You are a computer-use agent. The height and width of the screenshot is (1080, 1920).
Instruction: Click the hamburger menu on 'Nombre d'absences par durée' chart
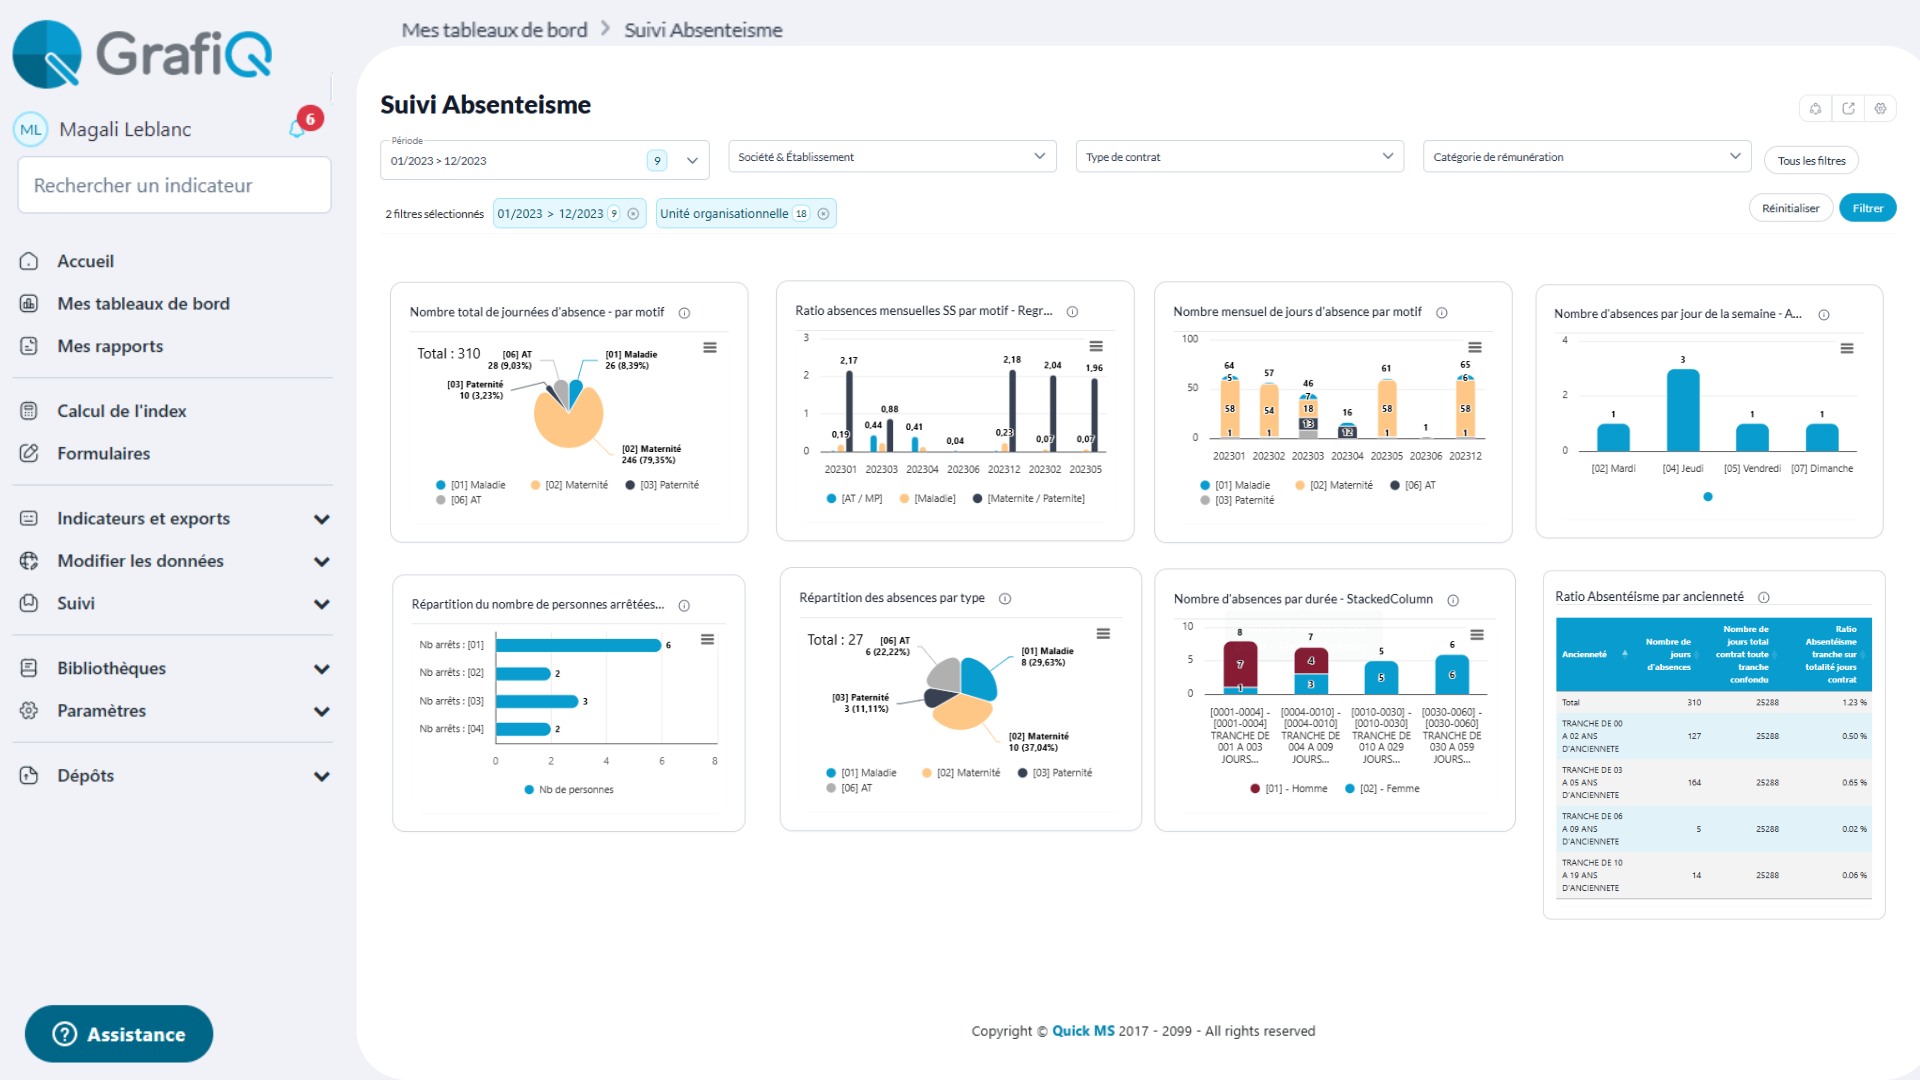(1479, 634)
